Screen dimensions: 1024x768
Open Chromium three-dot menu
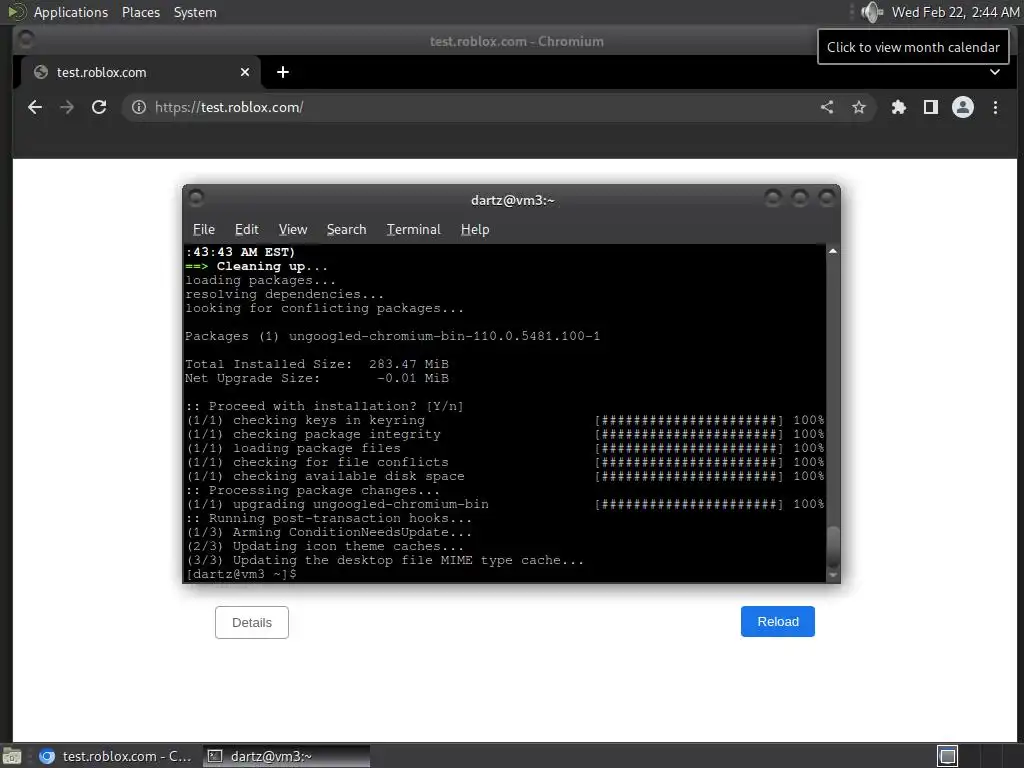pos(995,107)
